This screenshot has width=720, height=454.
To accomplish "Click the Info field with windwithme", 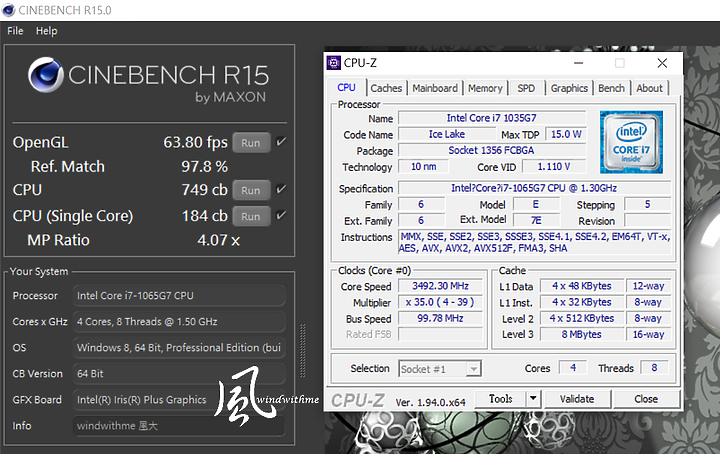I will coord(179,426).
